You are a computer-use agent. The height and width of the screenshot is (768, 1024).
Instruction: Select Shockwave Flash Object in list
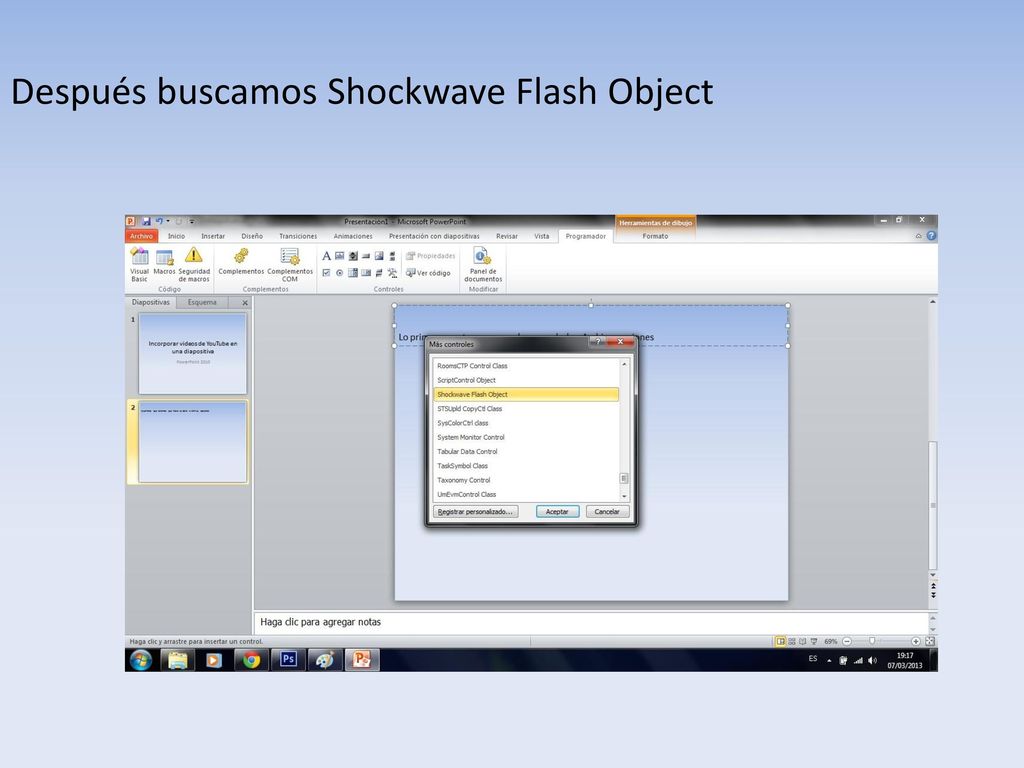pos(526,394)
